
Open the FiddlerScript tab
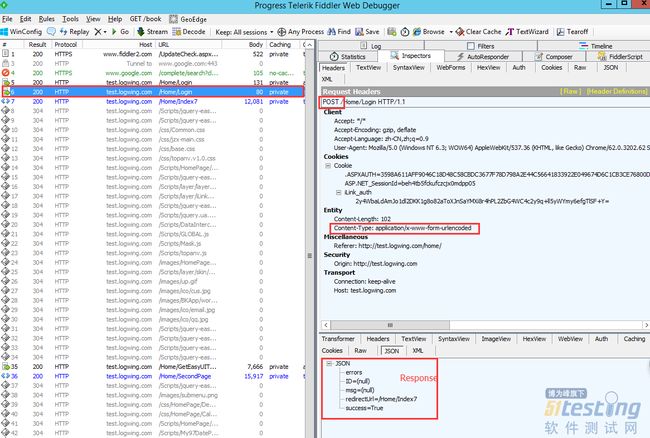tap(620, 57)
